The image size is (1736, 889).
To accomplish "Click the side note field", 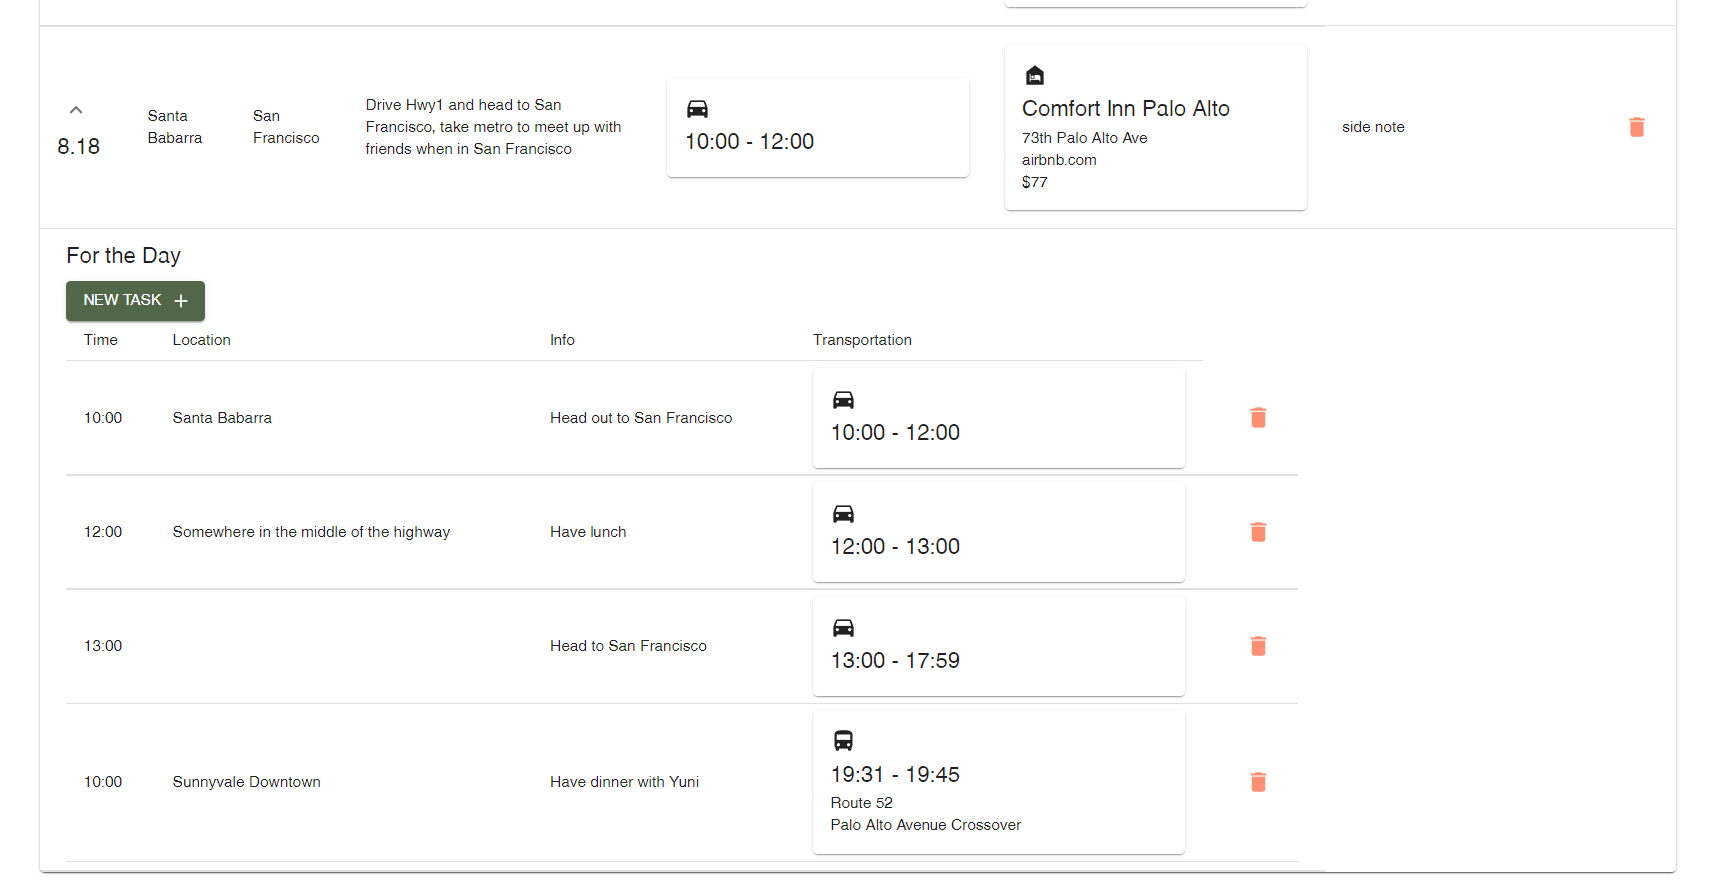I will point(1373,127).
